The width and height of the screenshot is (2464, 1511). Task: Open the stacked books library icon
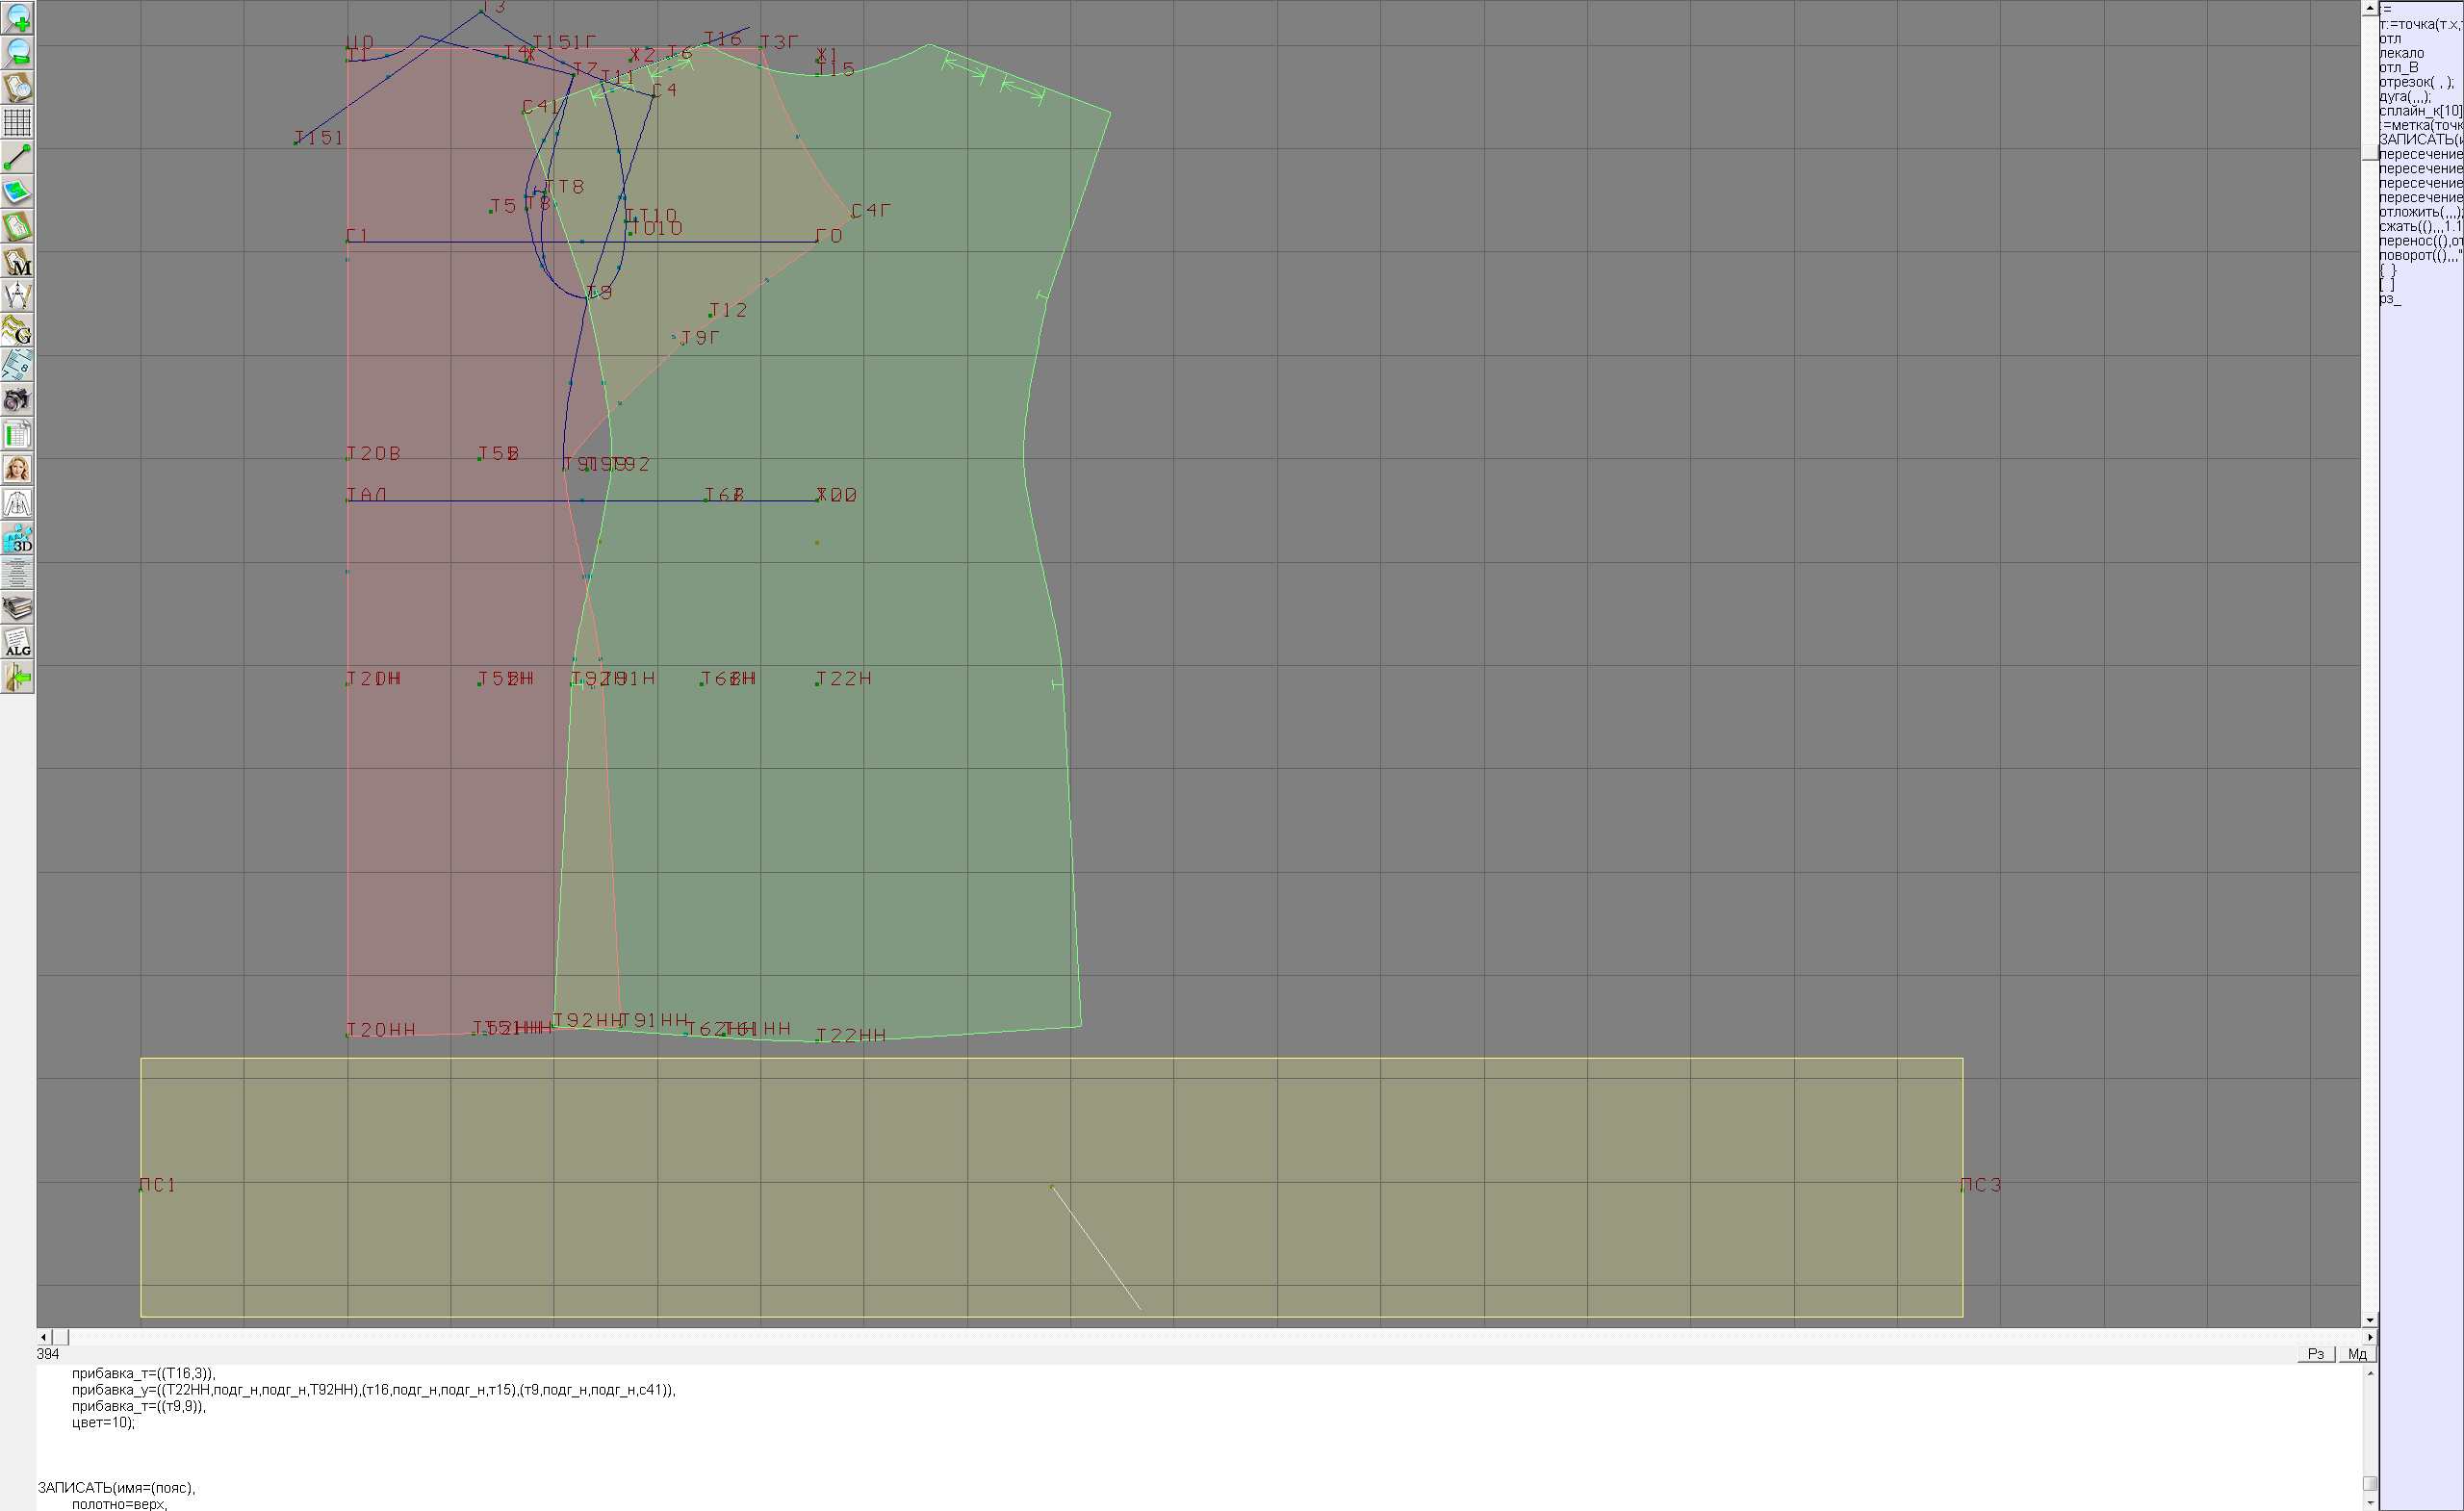(17, 608)
